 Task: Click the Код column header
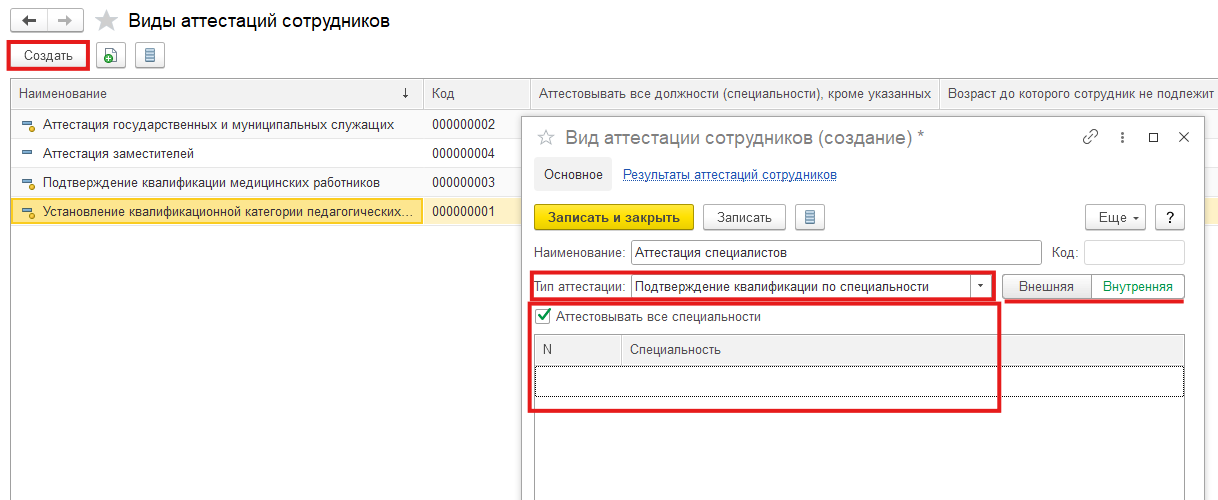pos(477,93)
